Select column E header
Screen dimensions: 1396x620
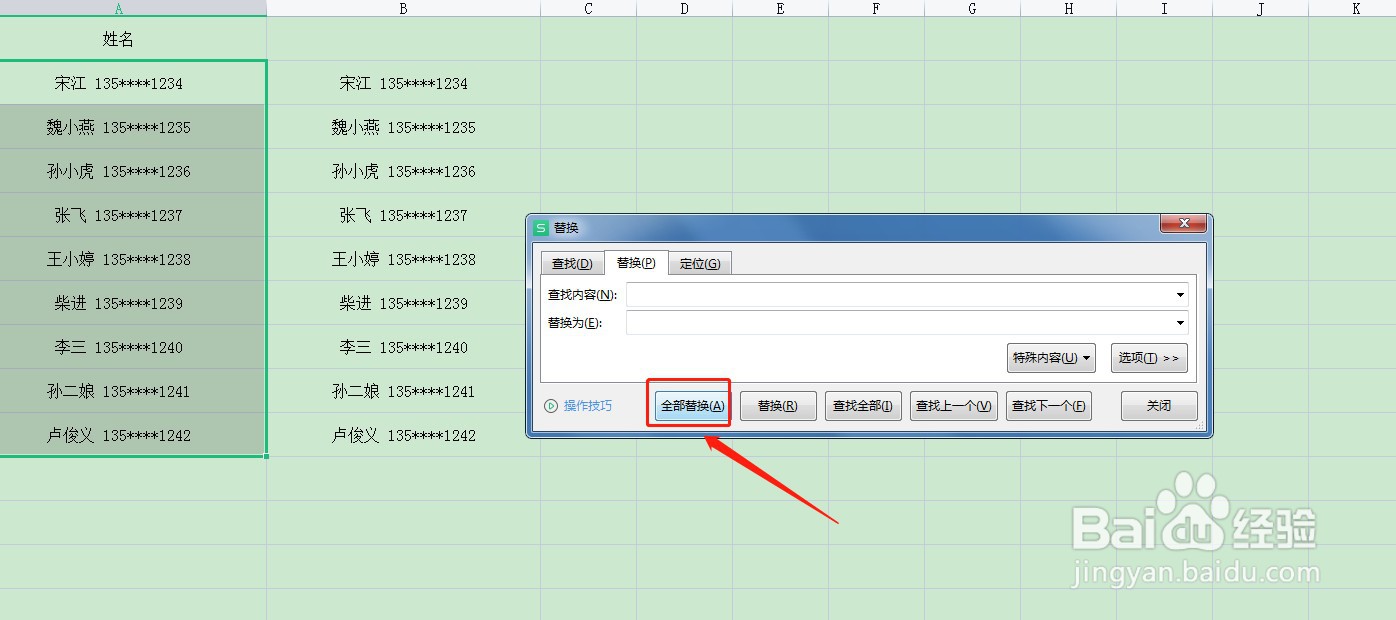pyautogui.click(x=780, y=8)
